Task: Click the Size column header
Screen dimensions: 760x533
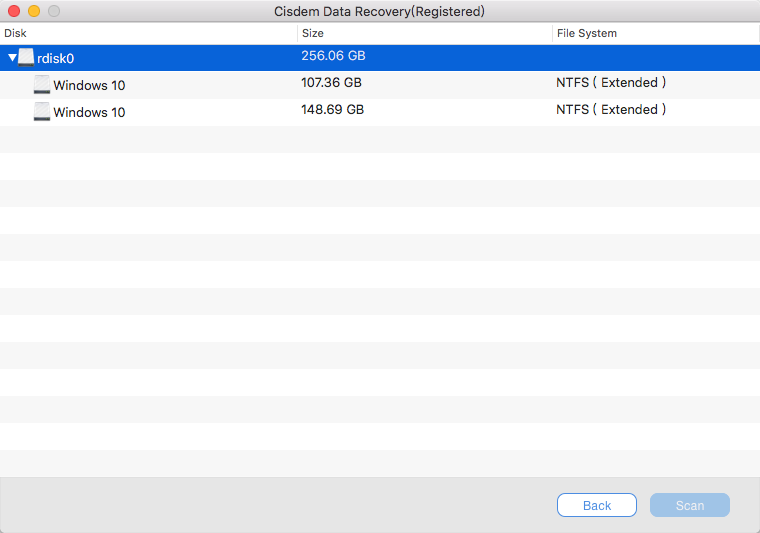Action: [425, 33]
